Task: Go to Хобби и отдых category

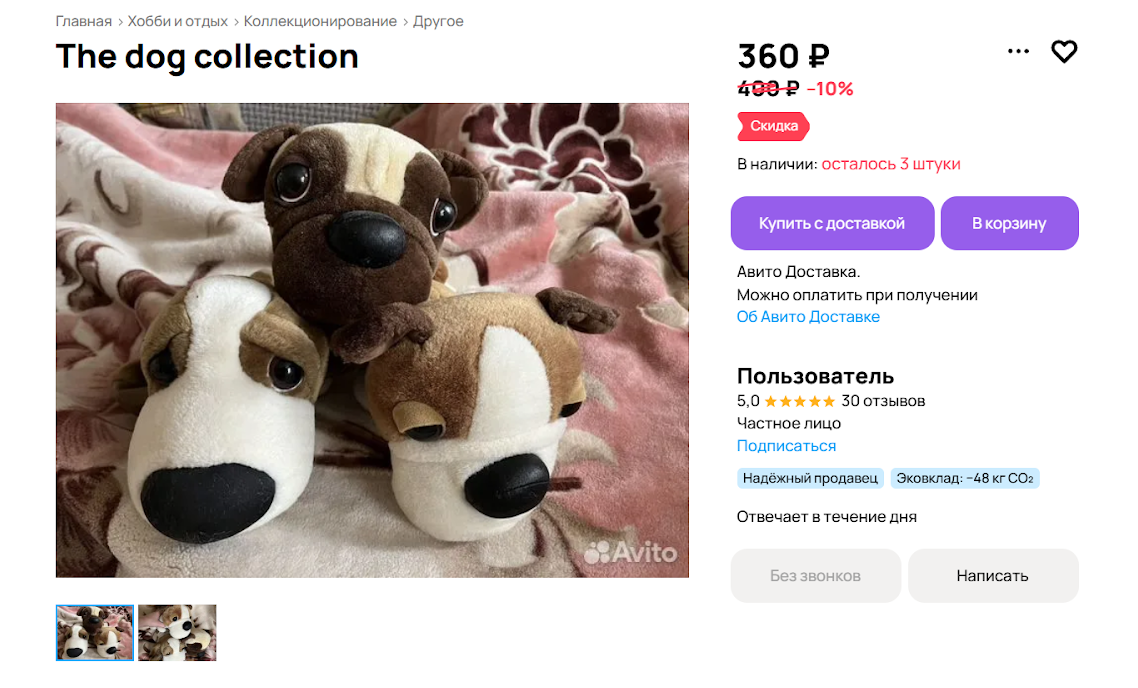Action: (x=178, y=21)
